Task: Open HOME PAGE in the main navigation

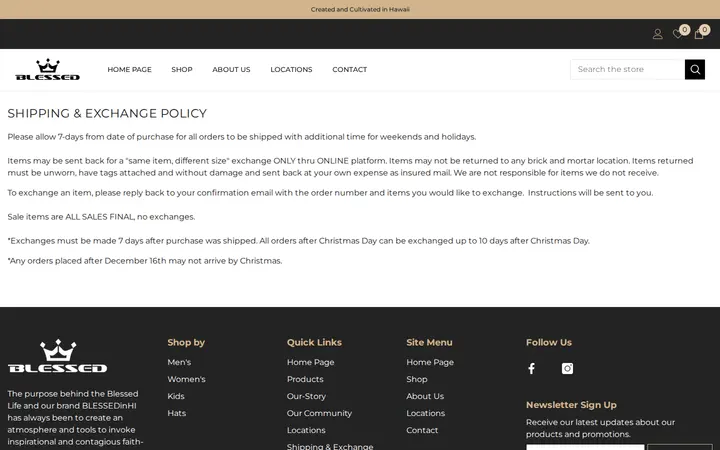Action: point(129,69)
